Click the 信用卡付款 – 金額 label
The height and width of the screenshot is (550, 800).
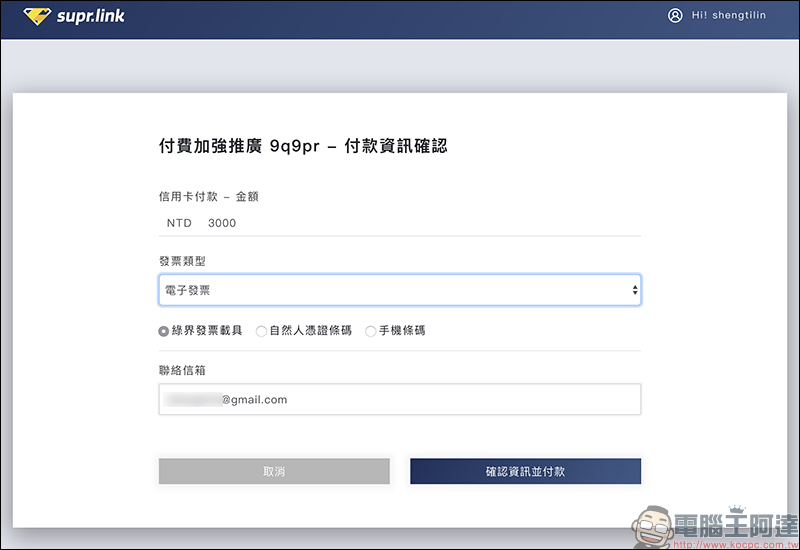pos(209,197)
